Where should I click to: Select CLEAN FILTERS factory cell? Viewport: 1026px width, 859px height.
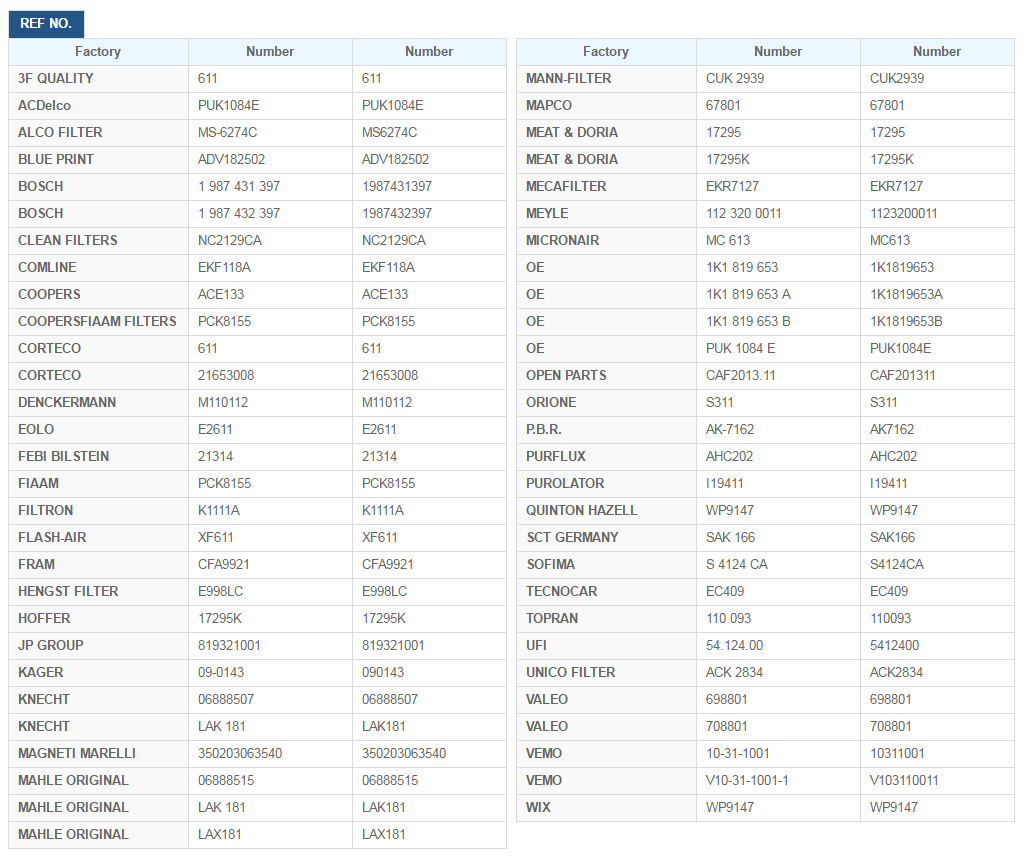tap(99, 241)
